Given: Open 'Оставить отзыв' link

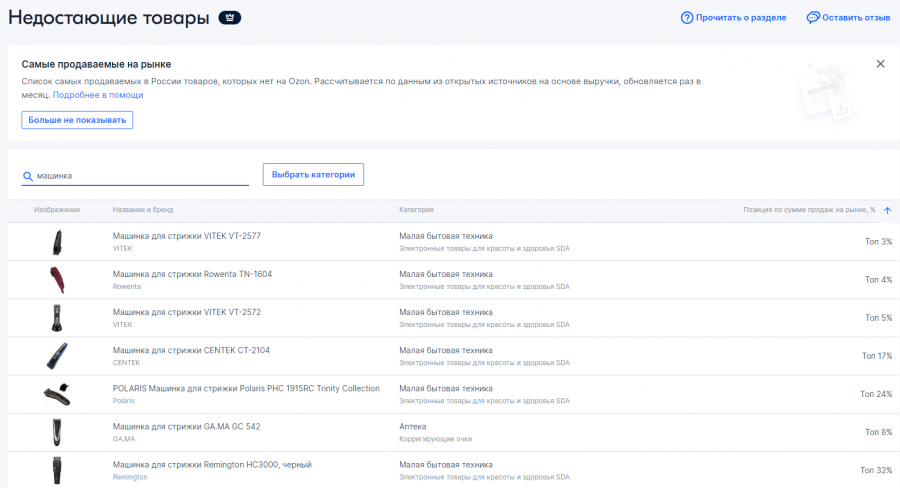Looking at the screenshot, I should coord(856,18).
